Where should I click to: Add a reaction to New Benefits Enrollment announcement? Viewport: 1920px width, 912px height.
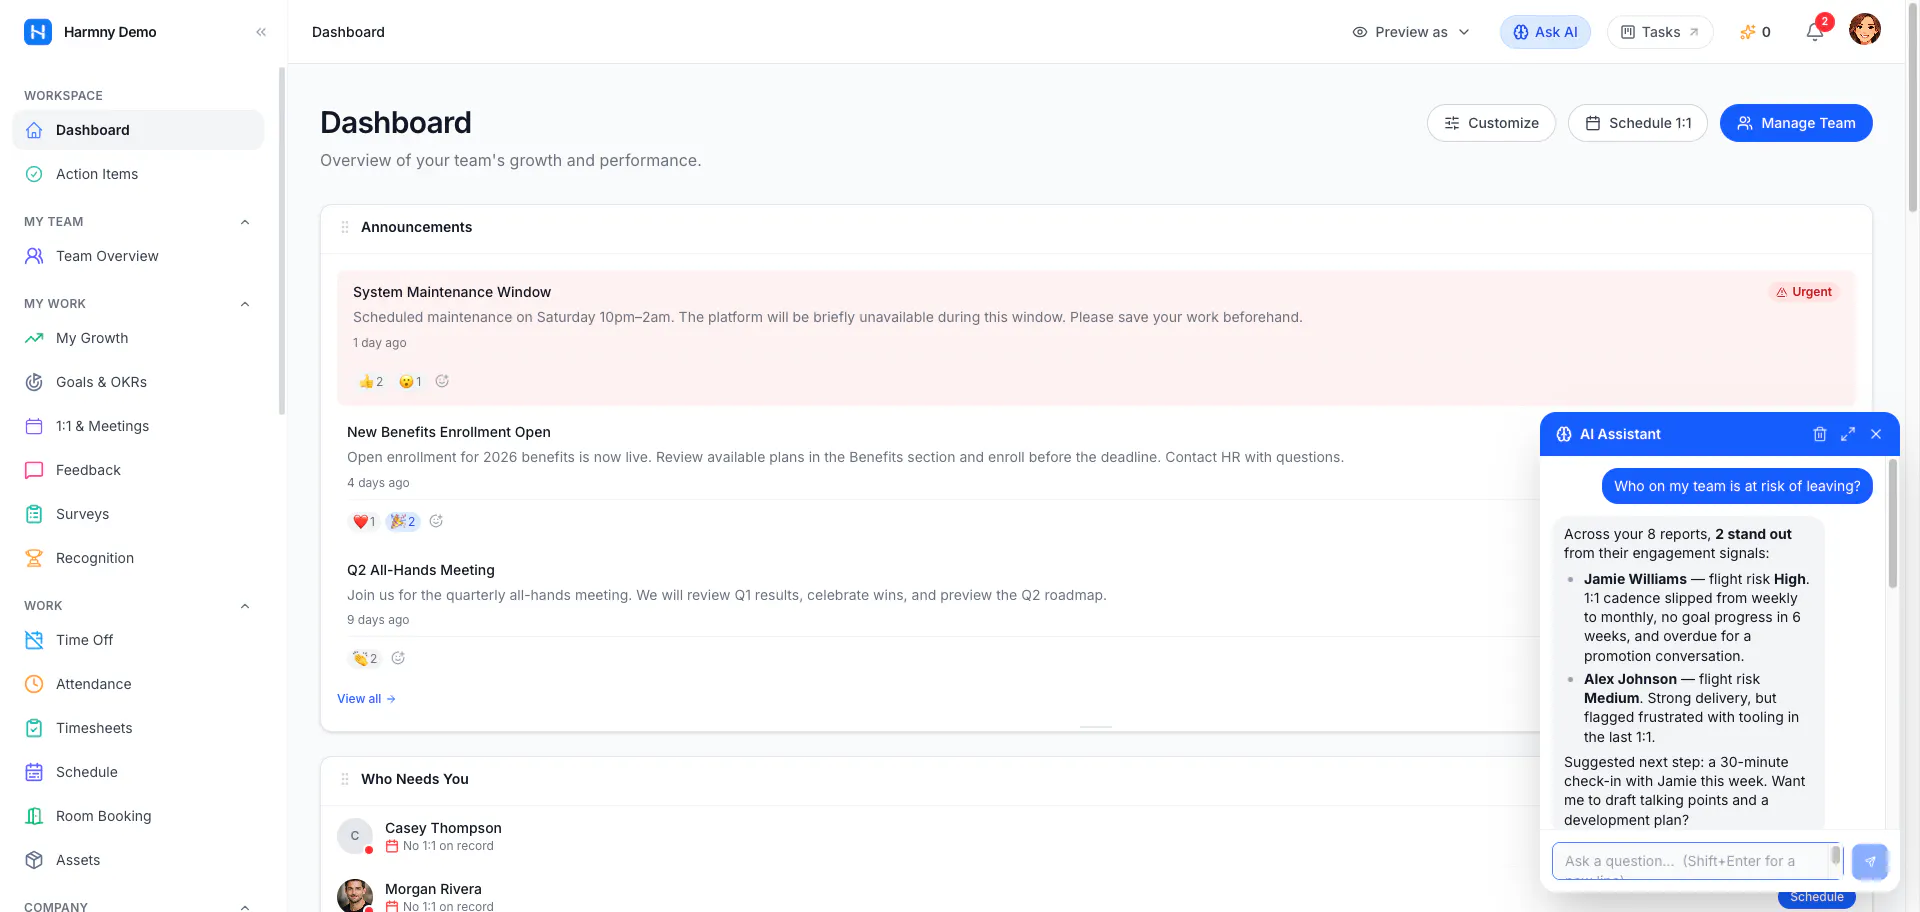click(436, 521)
